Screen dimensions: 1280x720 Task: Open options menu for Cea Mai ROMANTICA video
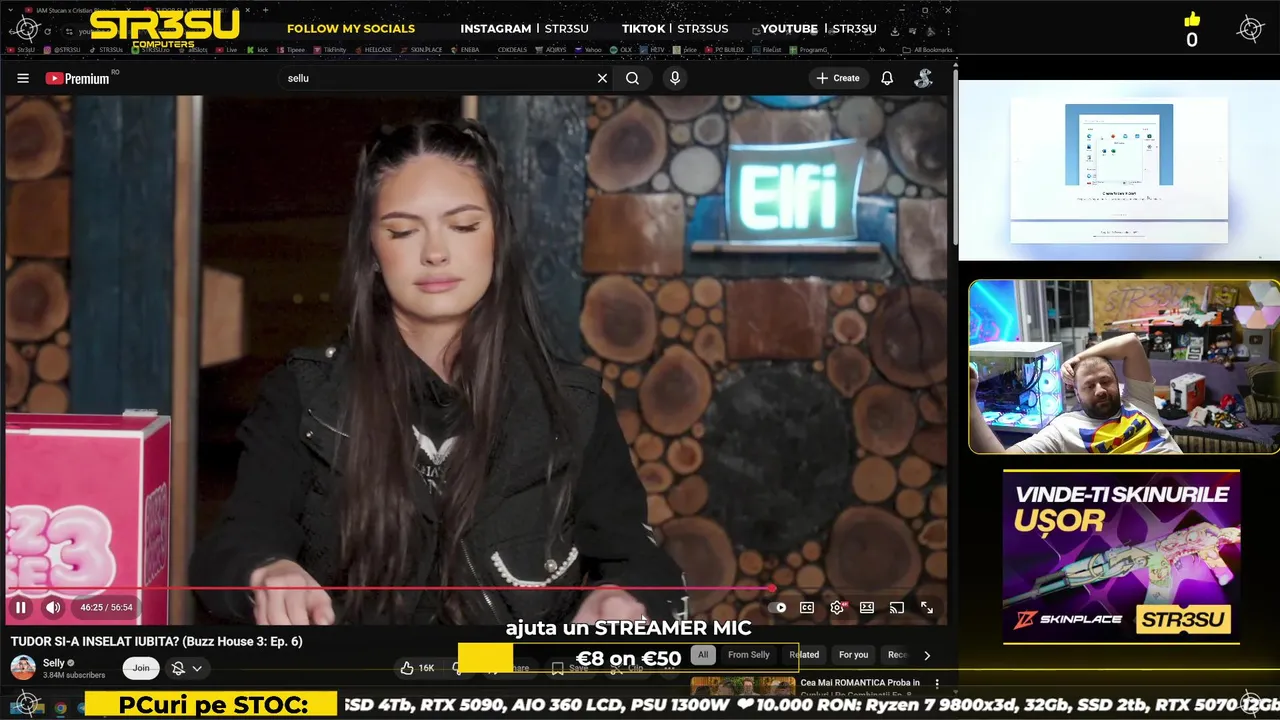937,684
